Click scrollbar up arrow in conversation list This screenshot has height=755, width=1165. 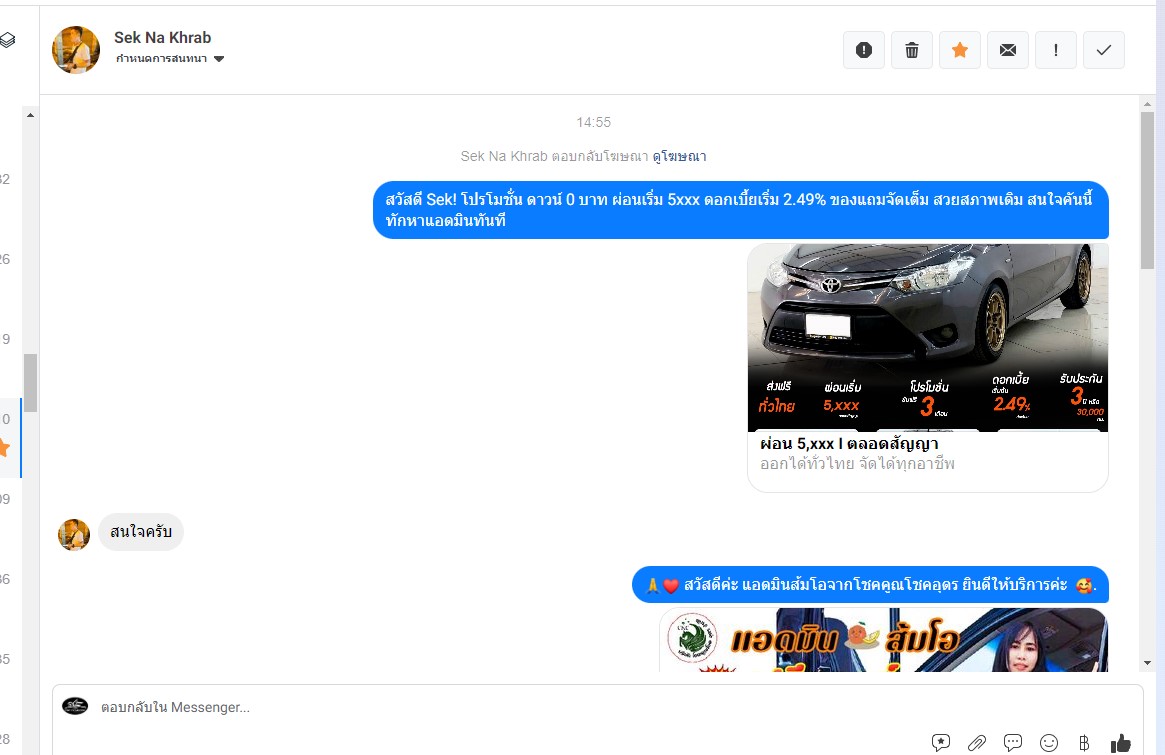(x=30, y=115)
